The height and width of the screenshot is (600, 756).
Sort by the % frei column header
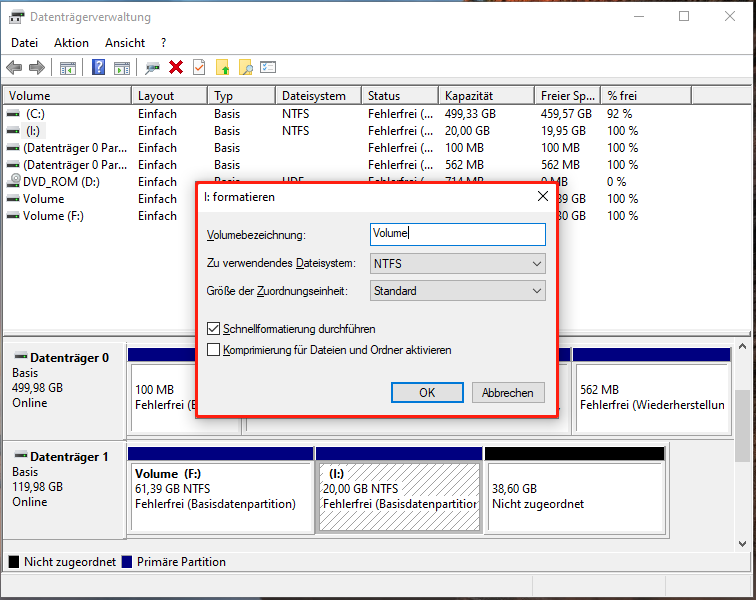click(646, 95)
